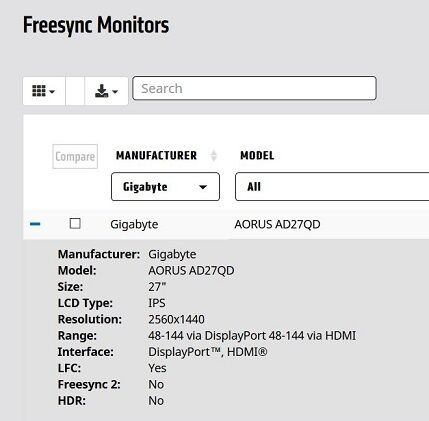Click the Freesync Monitors page heading
Screen dimensions: 429x421
pos(96,26)
